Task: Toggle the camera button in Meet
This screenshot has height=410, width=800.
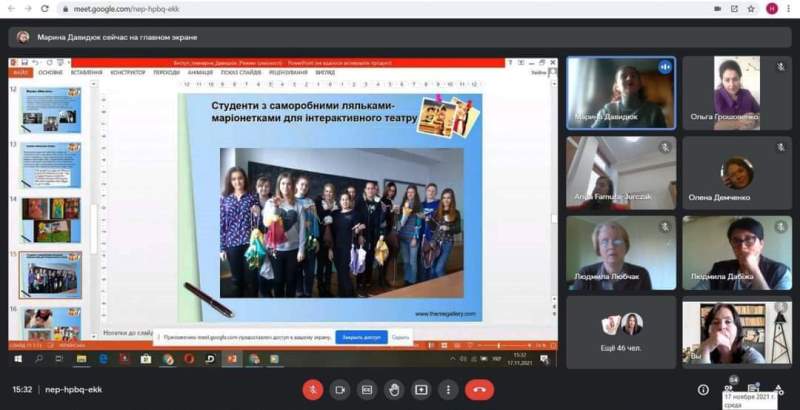Action: tap(340, 390)
